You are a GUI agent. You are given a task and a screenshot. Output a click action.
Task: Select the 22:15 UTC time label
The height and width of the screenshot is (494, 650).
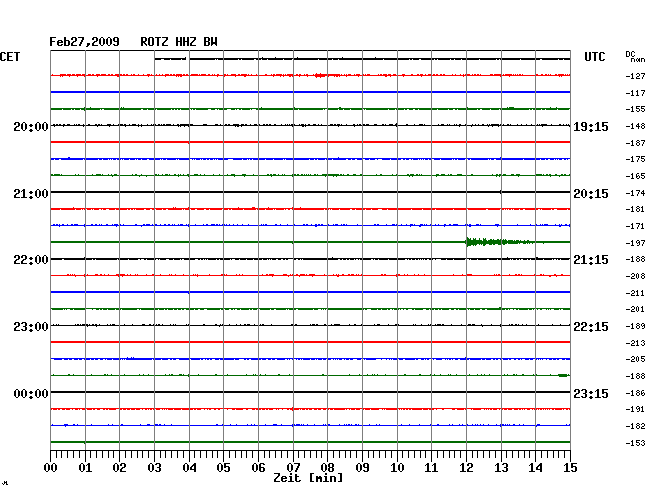pos(591,327)
